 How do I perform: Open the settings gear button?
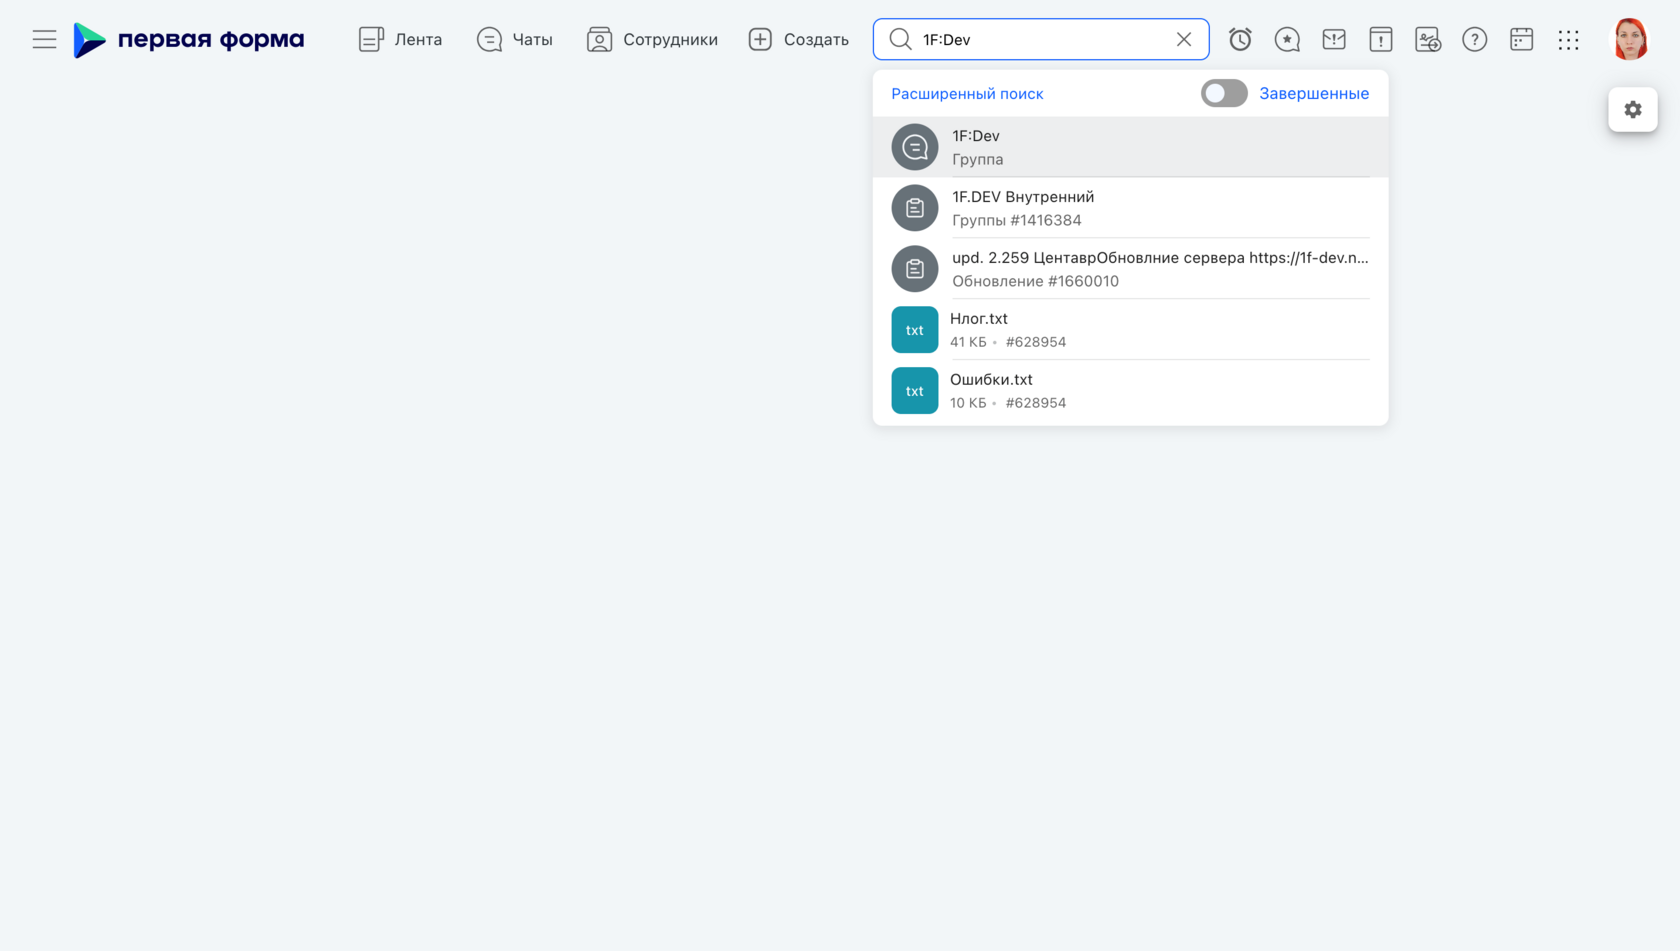point(1633,109)
